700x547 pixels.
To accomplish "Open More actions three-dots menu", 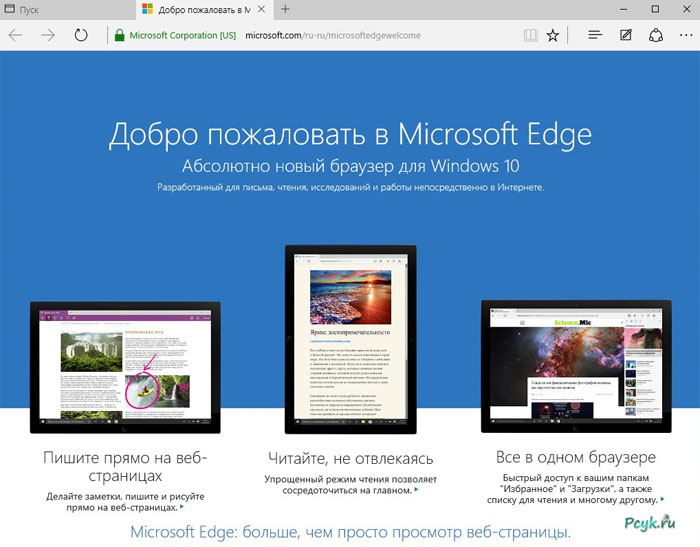I will click(686, 35).
